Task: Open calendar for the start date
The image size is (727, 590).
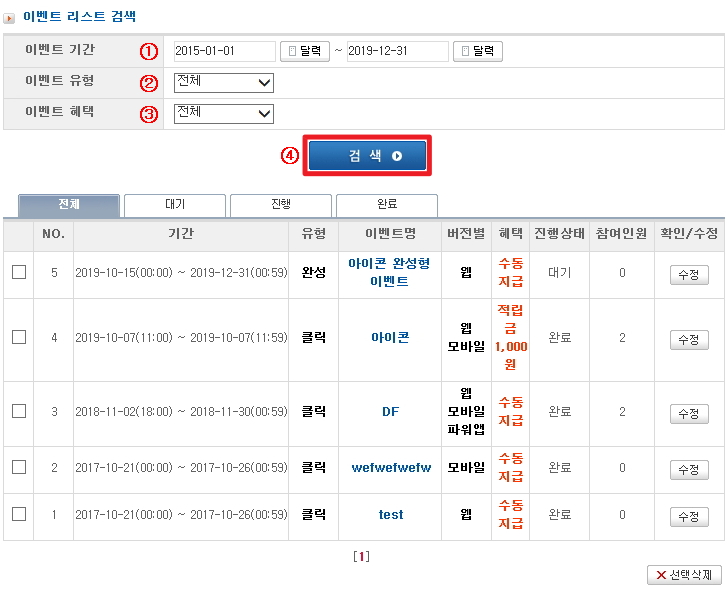Action: pos(305,51)
